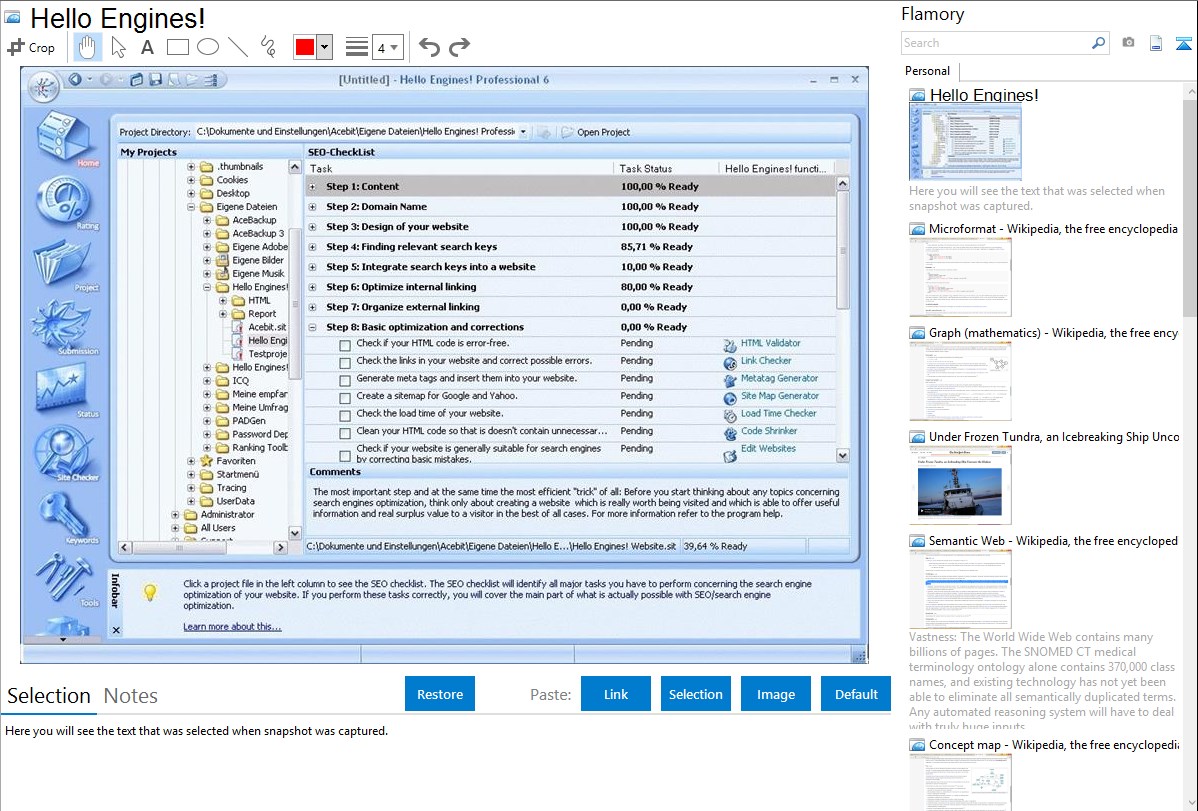Image resolution: width=1198 pixels, height=811 pixels.
Task: Open the red color picker dropdown arrow
Action: pyautogui.click(x=324, y=47)
